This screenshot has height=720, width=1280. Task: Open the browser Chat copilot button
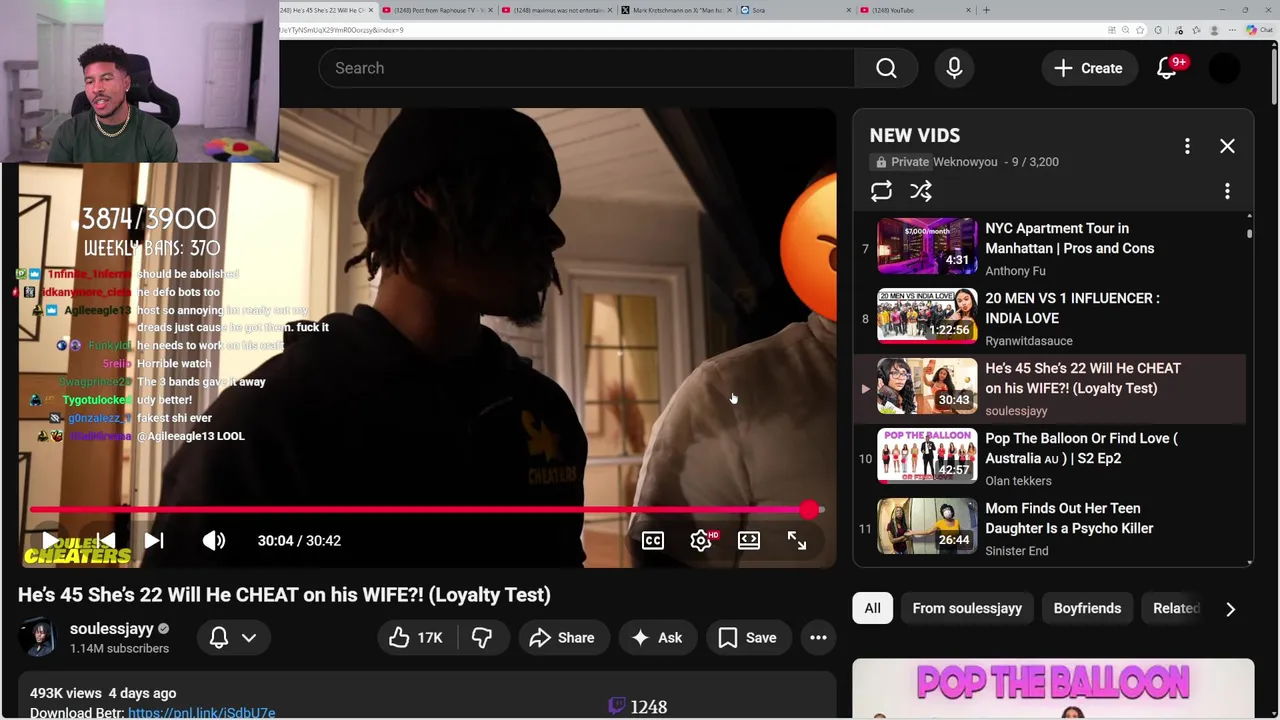pos(1259,30)
